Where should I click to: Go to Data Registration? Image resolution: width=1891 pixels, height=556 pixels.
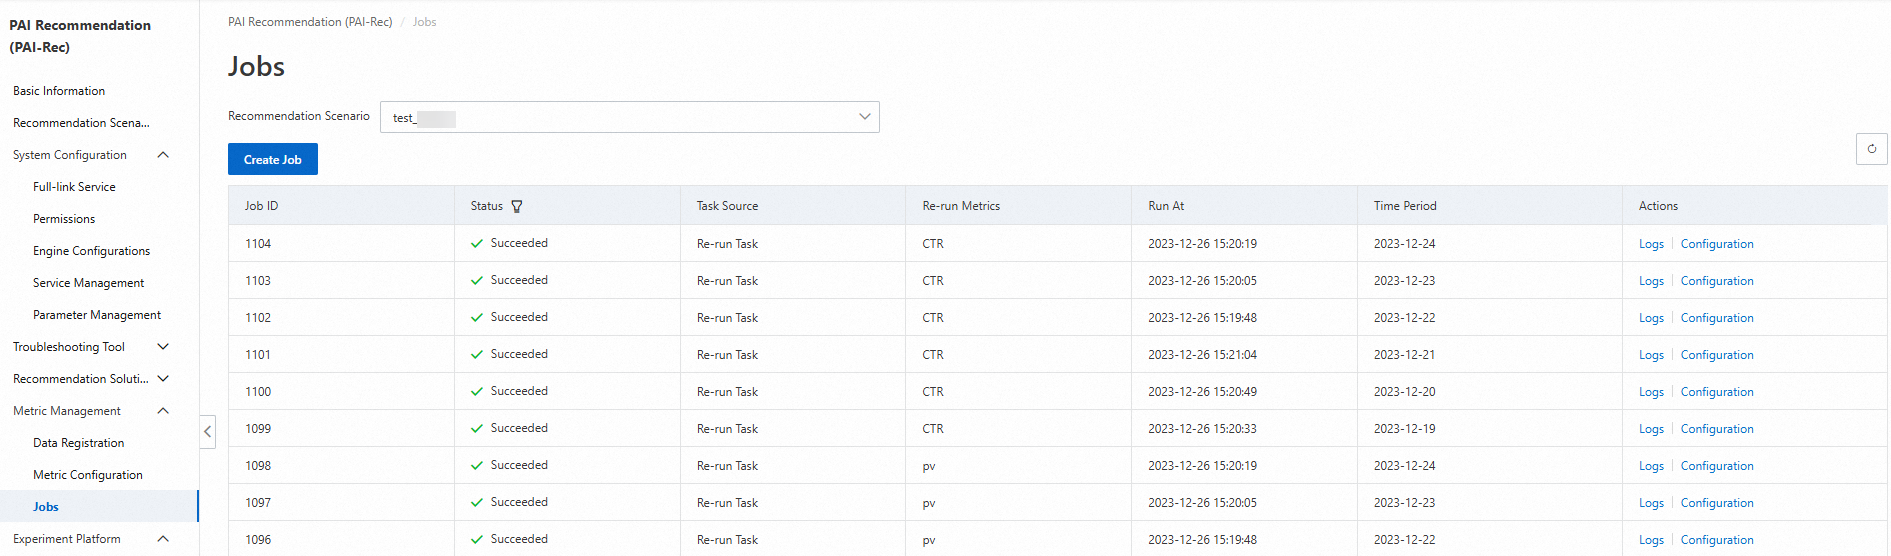point(79,443)
